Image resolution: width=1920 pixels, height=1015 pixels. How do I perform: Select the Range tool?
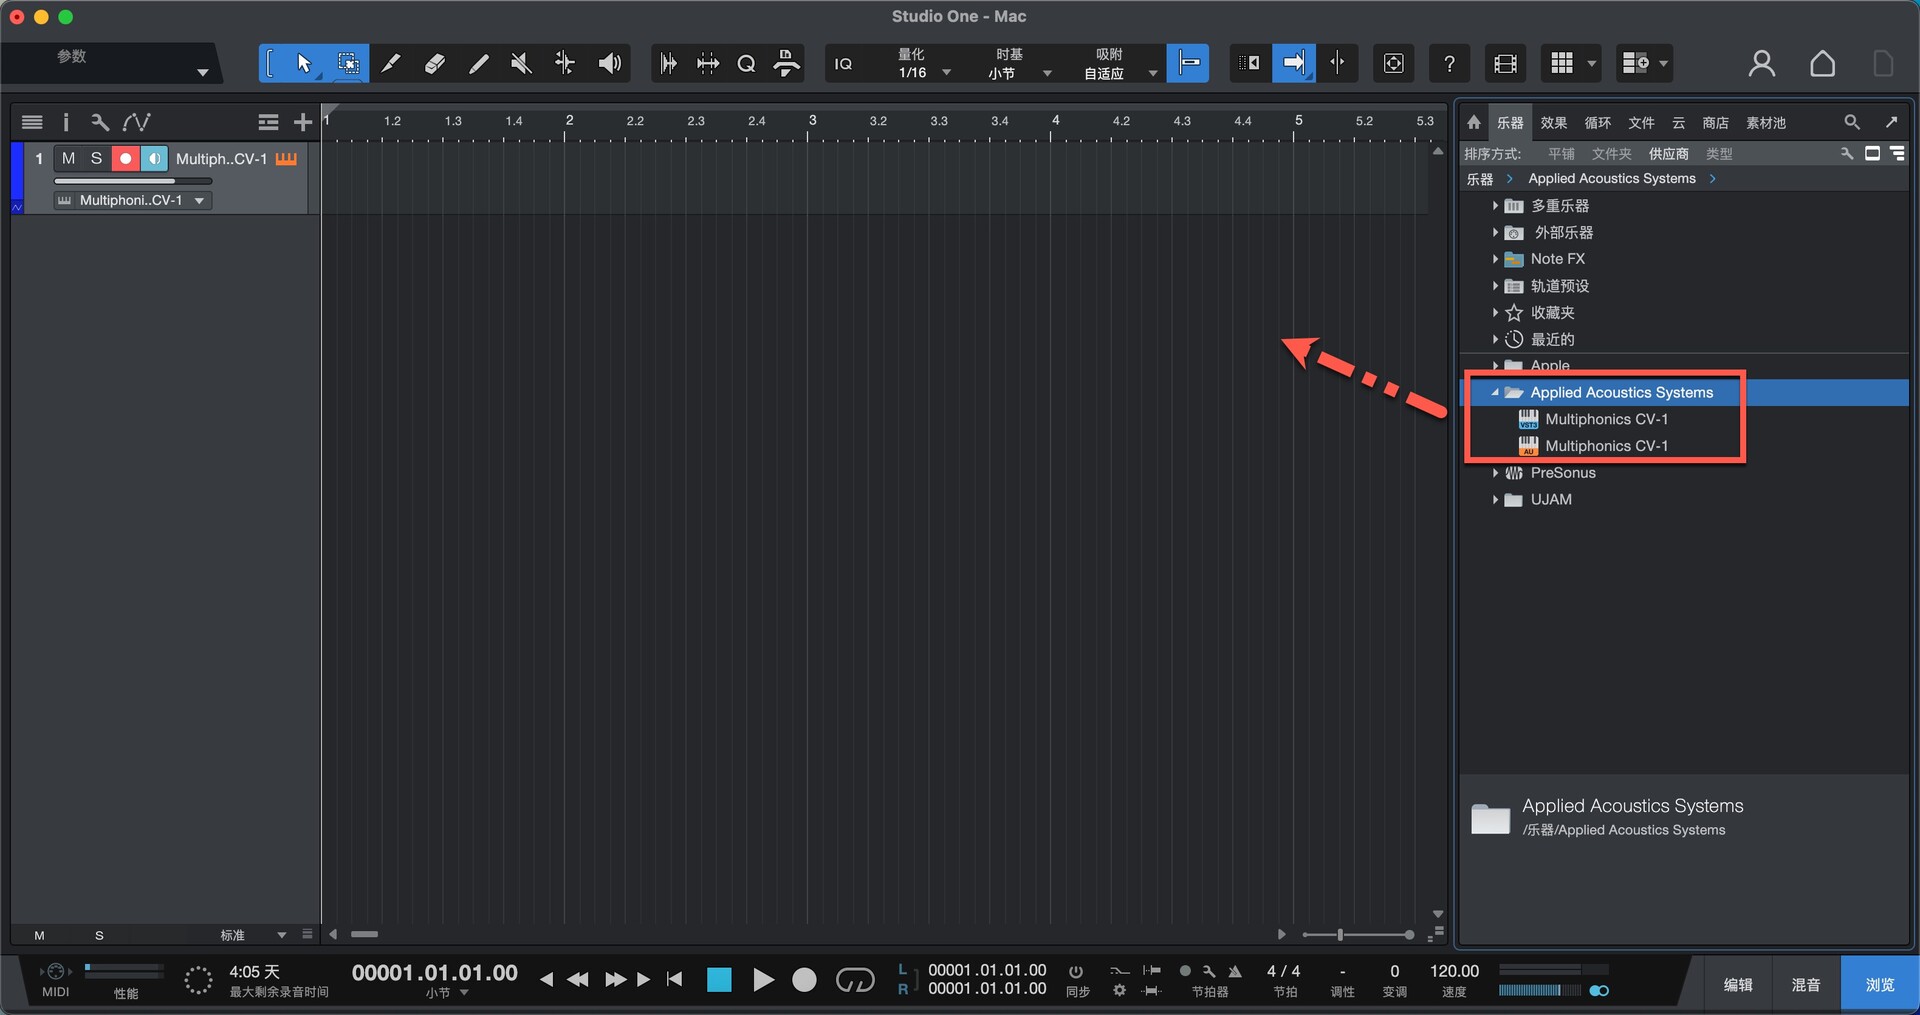click(348, 64)
